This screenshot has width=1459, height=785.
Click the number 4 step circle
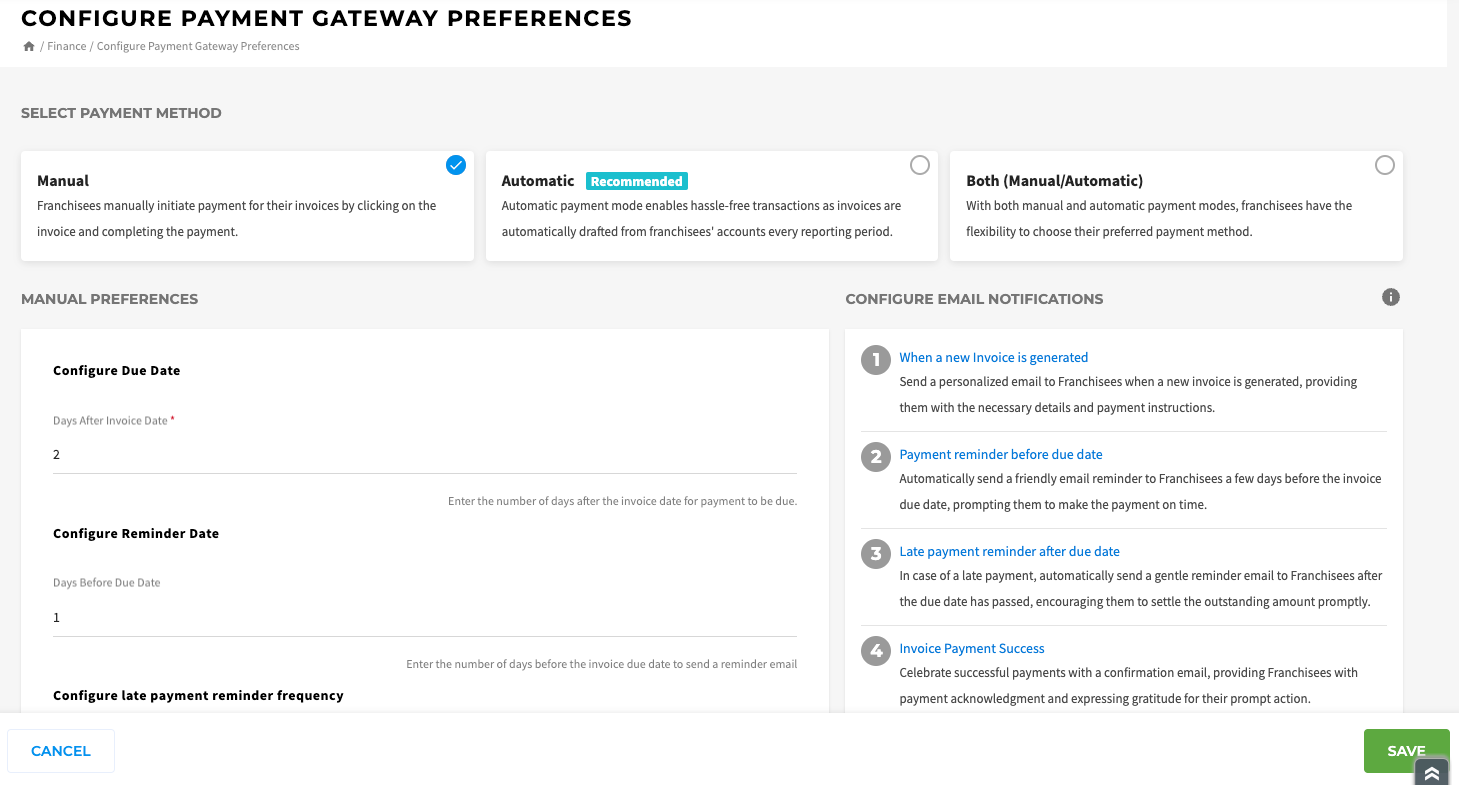pos(876,651)
